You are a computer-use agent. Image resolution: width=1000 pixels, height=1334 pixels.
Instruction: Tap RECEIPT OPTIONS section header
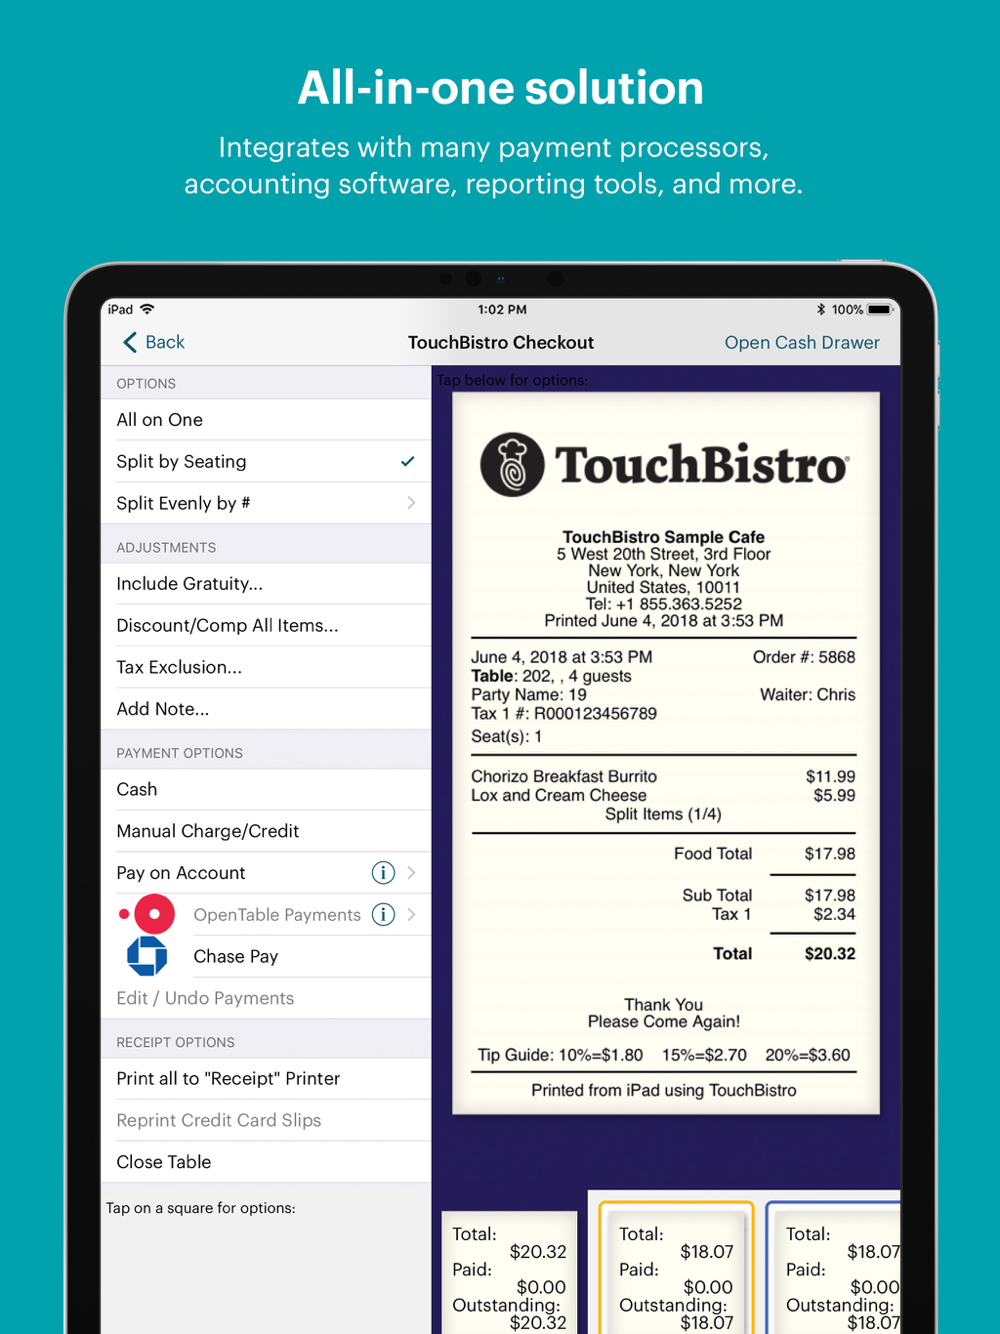coord(176,1042)
